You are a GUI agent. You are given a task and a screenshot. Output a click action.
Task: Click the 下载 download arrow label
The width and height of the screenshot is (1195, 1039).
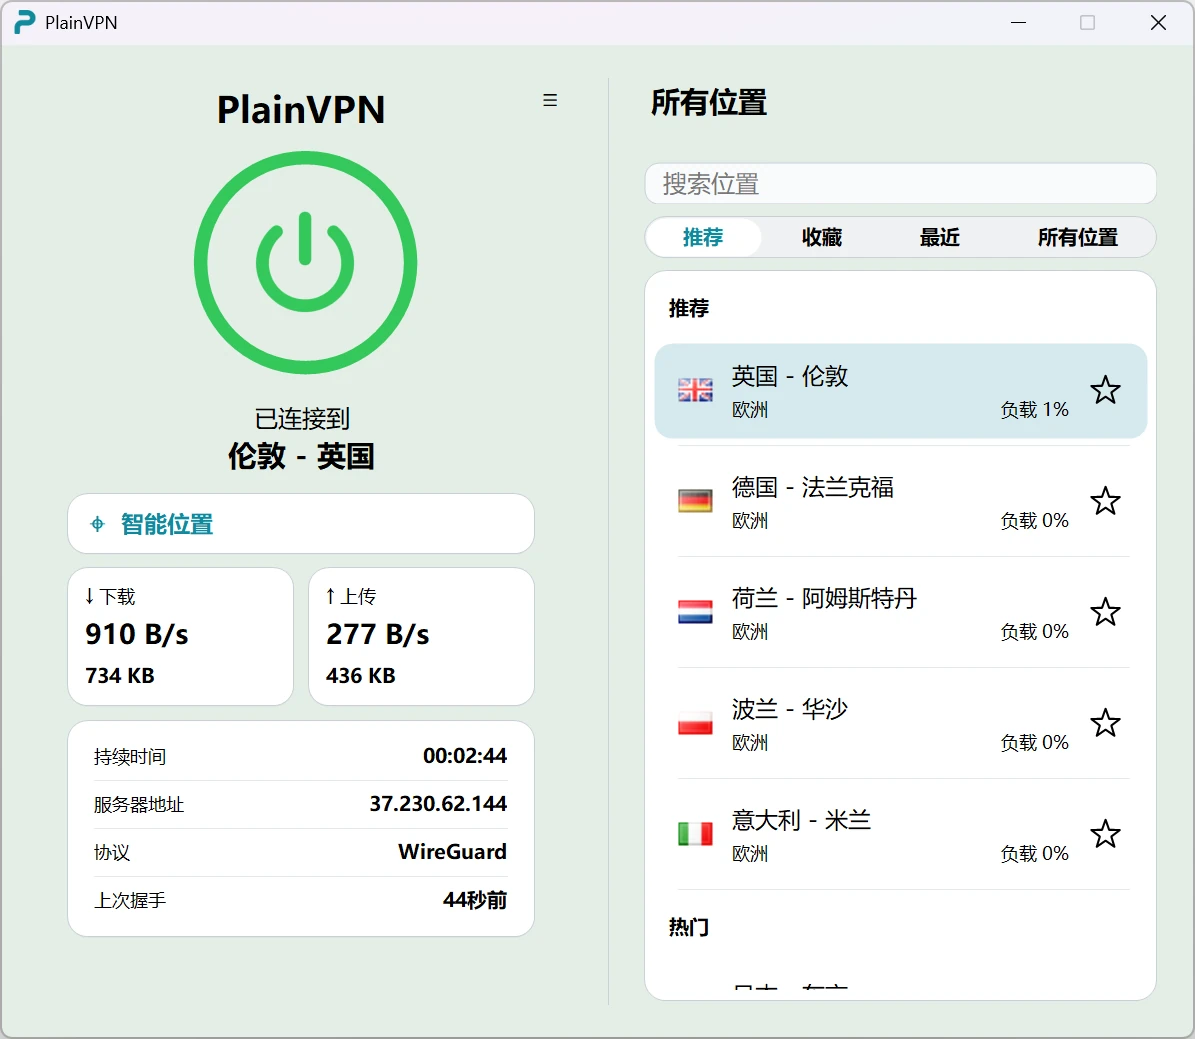coord(110,596)
